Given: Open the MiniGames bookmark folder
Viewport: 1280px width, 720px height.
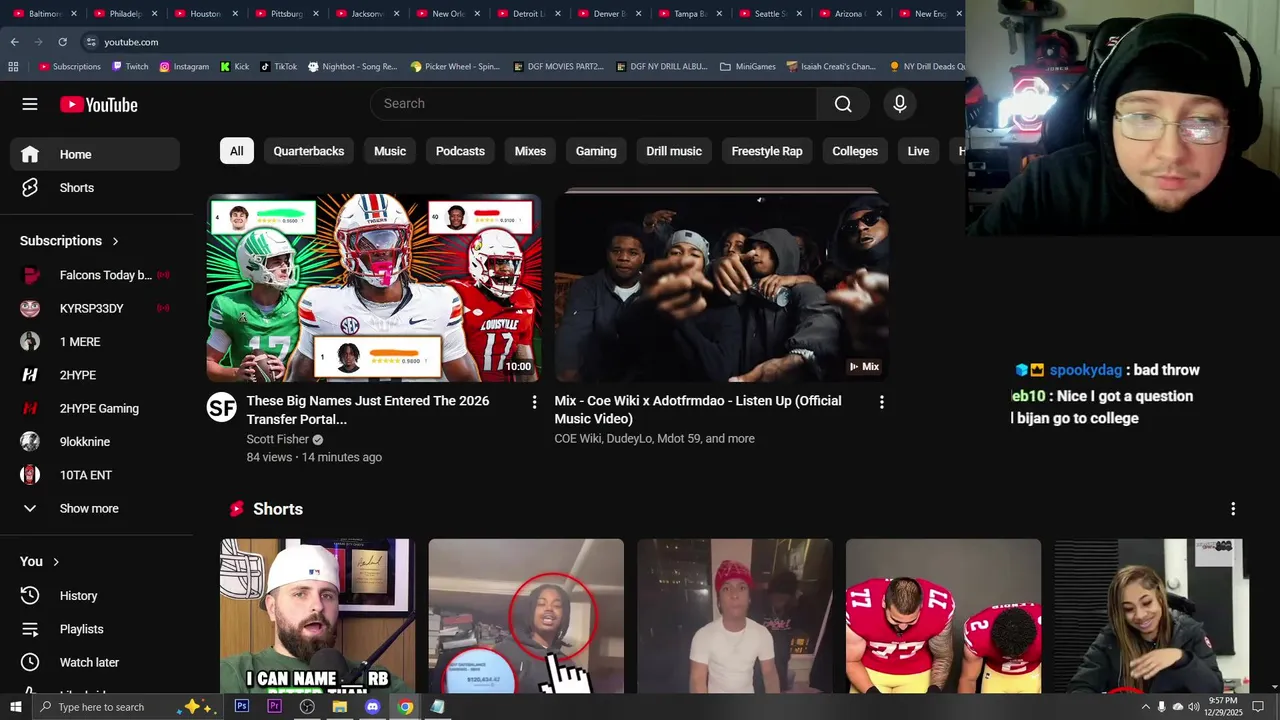Looking at the screenshot, I should coord(747,67).
